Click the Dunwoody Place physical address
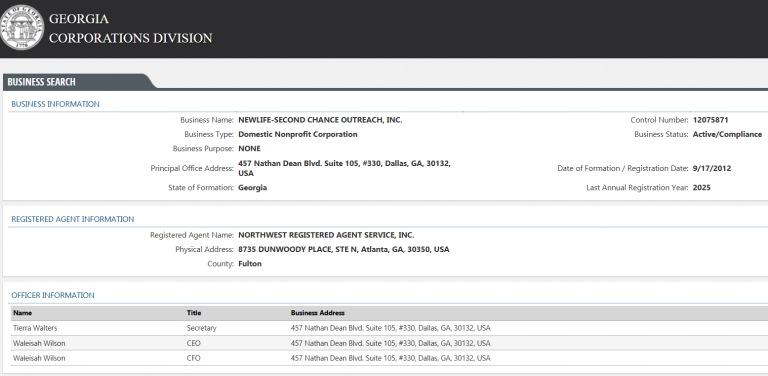This screenshot has height=376, width=768. pos(343,249)
